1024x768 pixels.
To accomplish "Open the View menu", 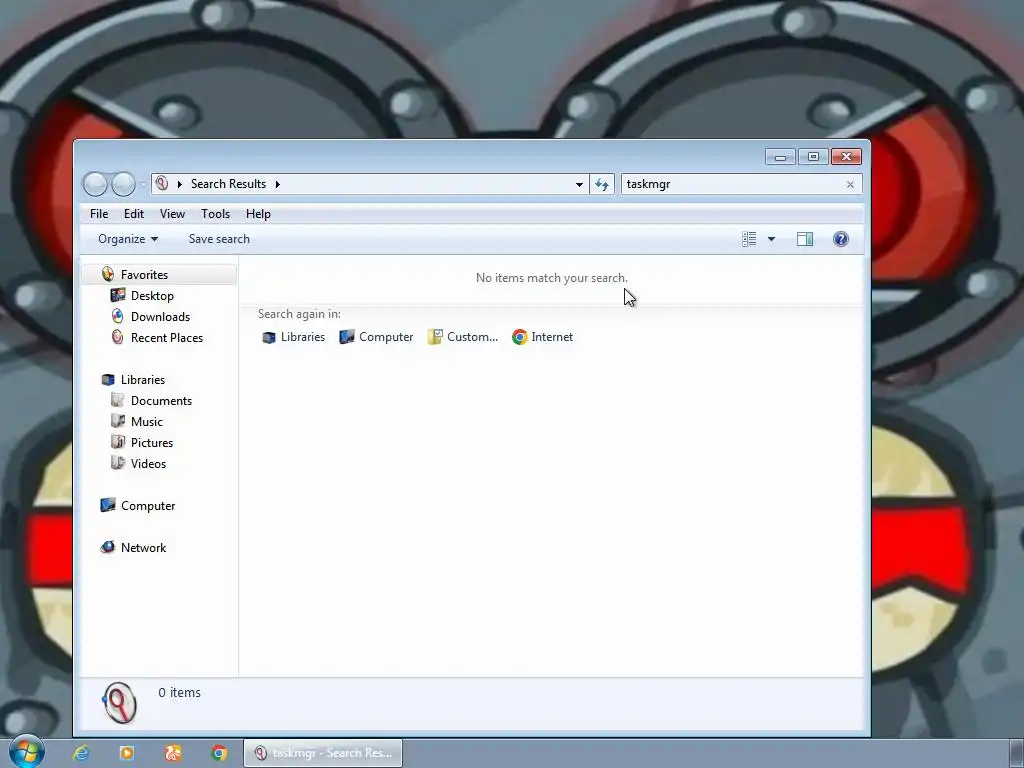I will 172,214.
